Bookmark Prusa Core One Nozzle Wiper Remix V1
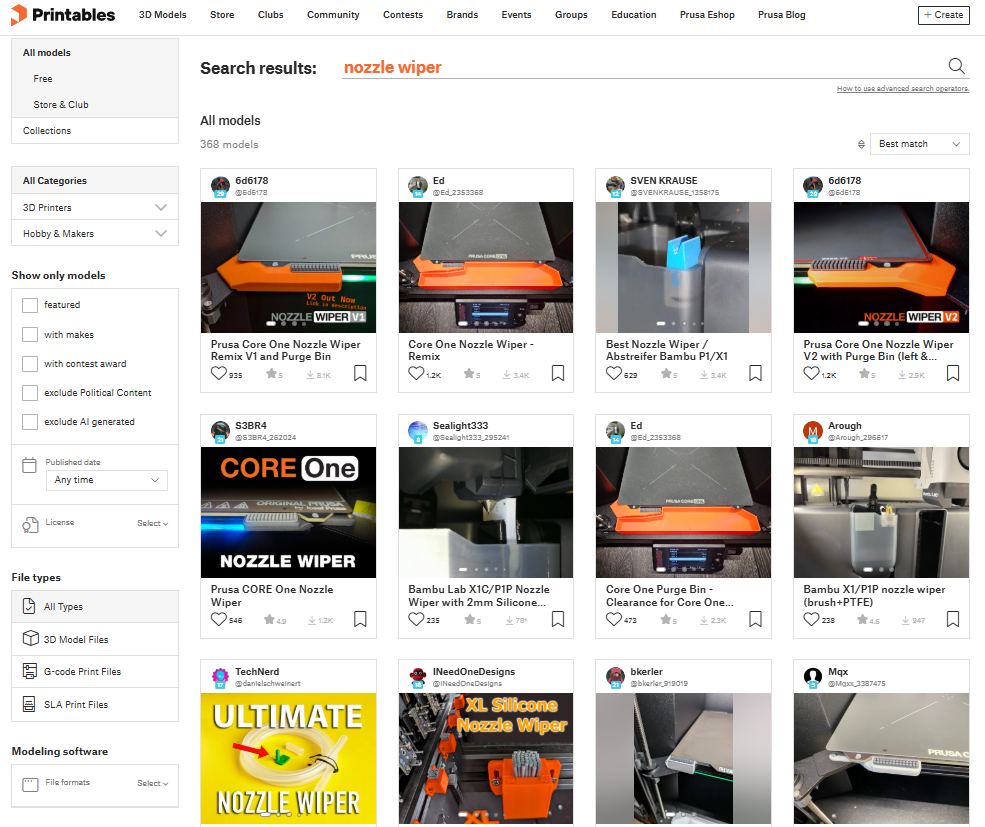 (x=360, y=373)
